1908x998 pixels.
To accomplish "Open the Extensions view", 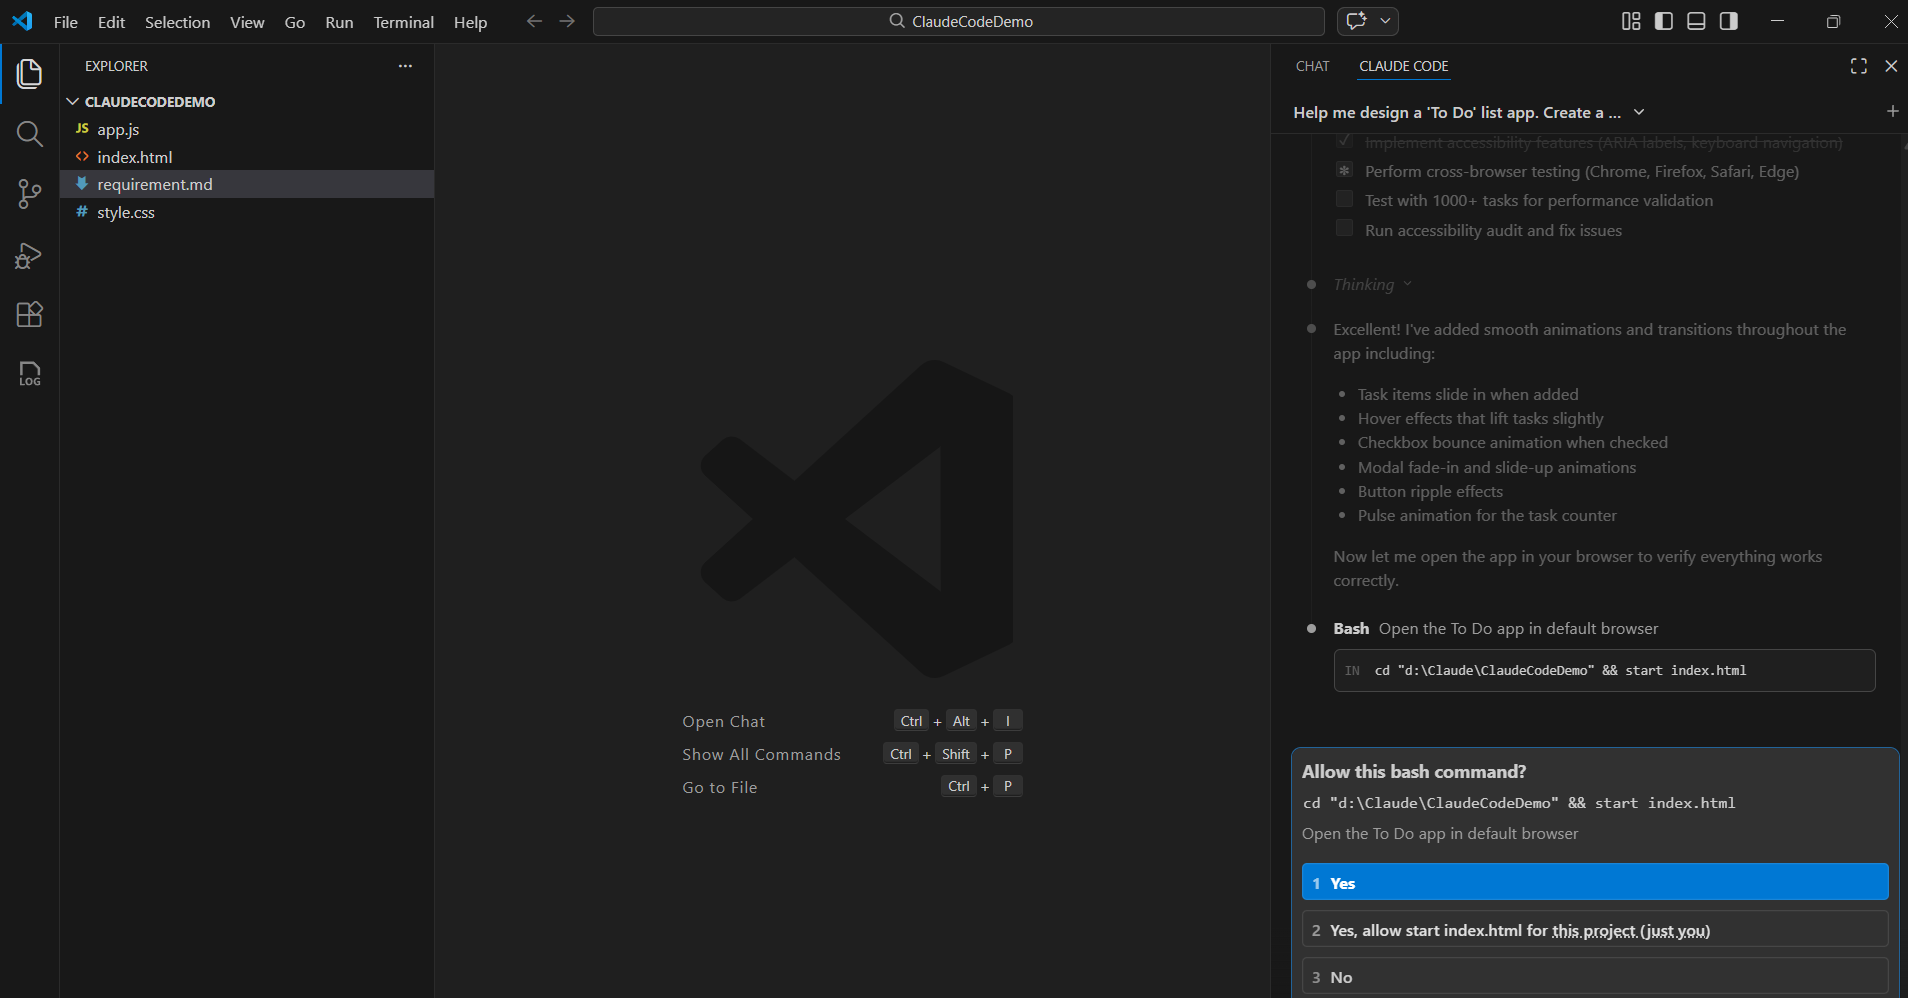I will click(29, 315).
